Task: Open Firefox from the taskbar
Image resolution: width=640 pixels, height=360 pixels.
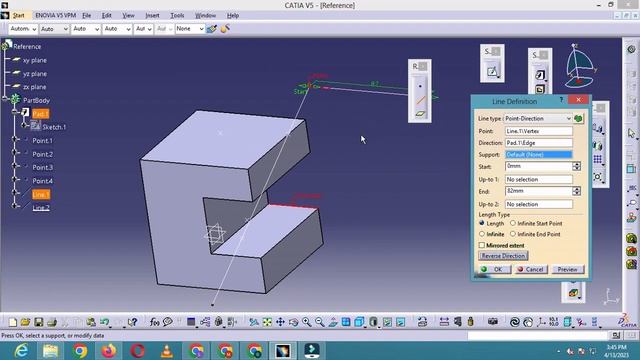Action: click(109, 351)
